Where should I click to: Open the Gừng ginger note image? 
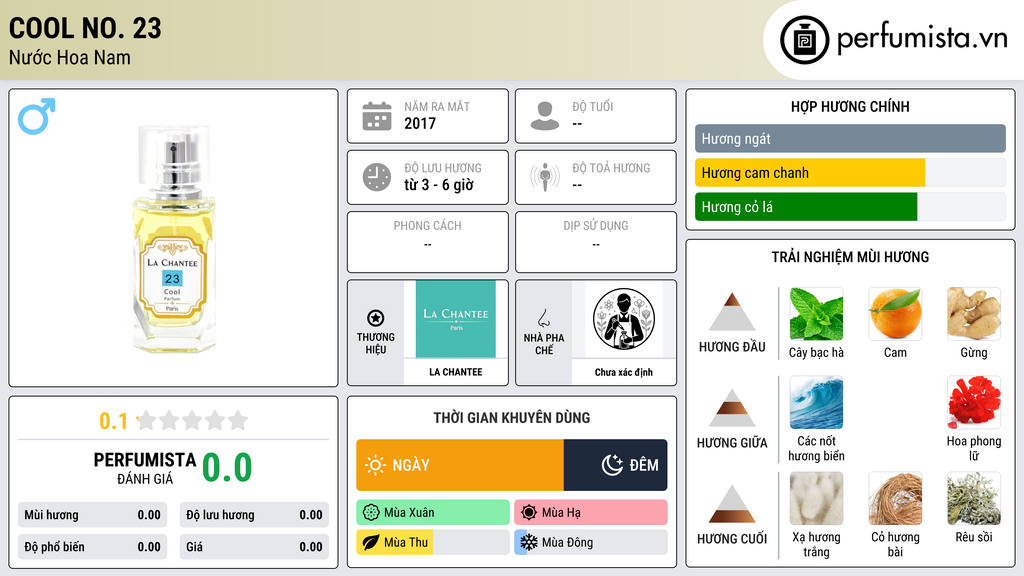point(974,314)
